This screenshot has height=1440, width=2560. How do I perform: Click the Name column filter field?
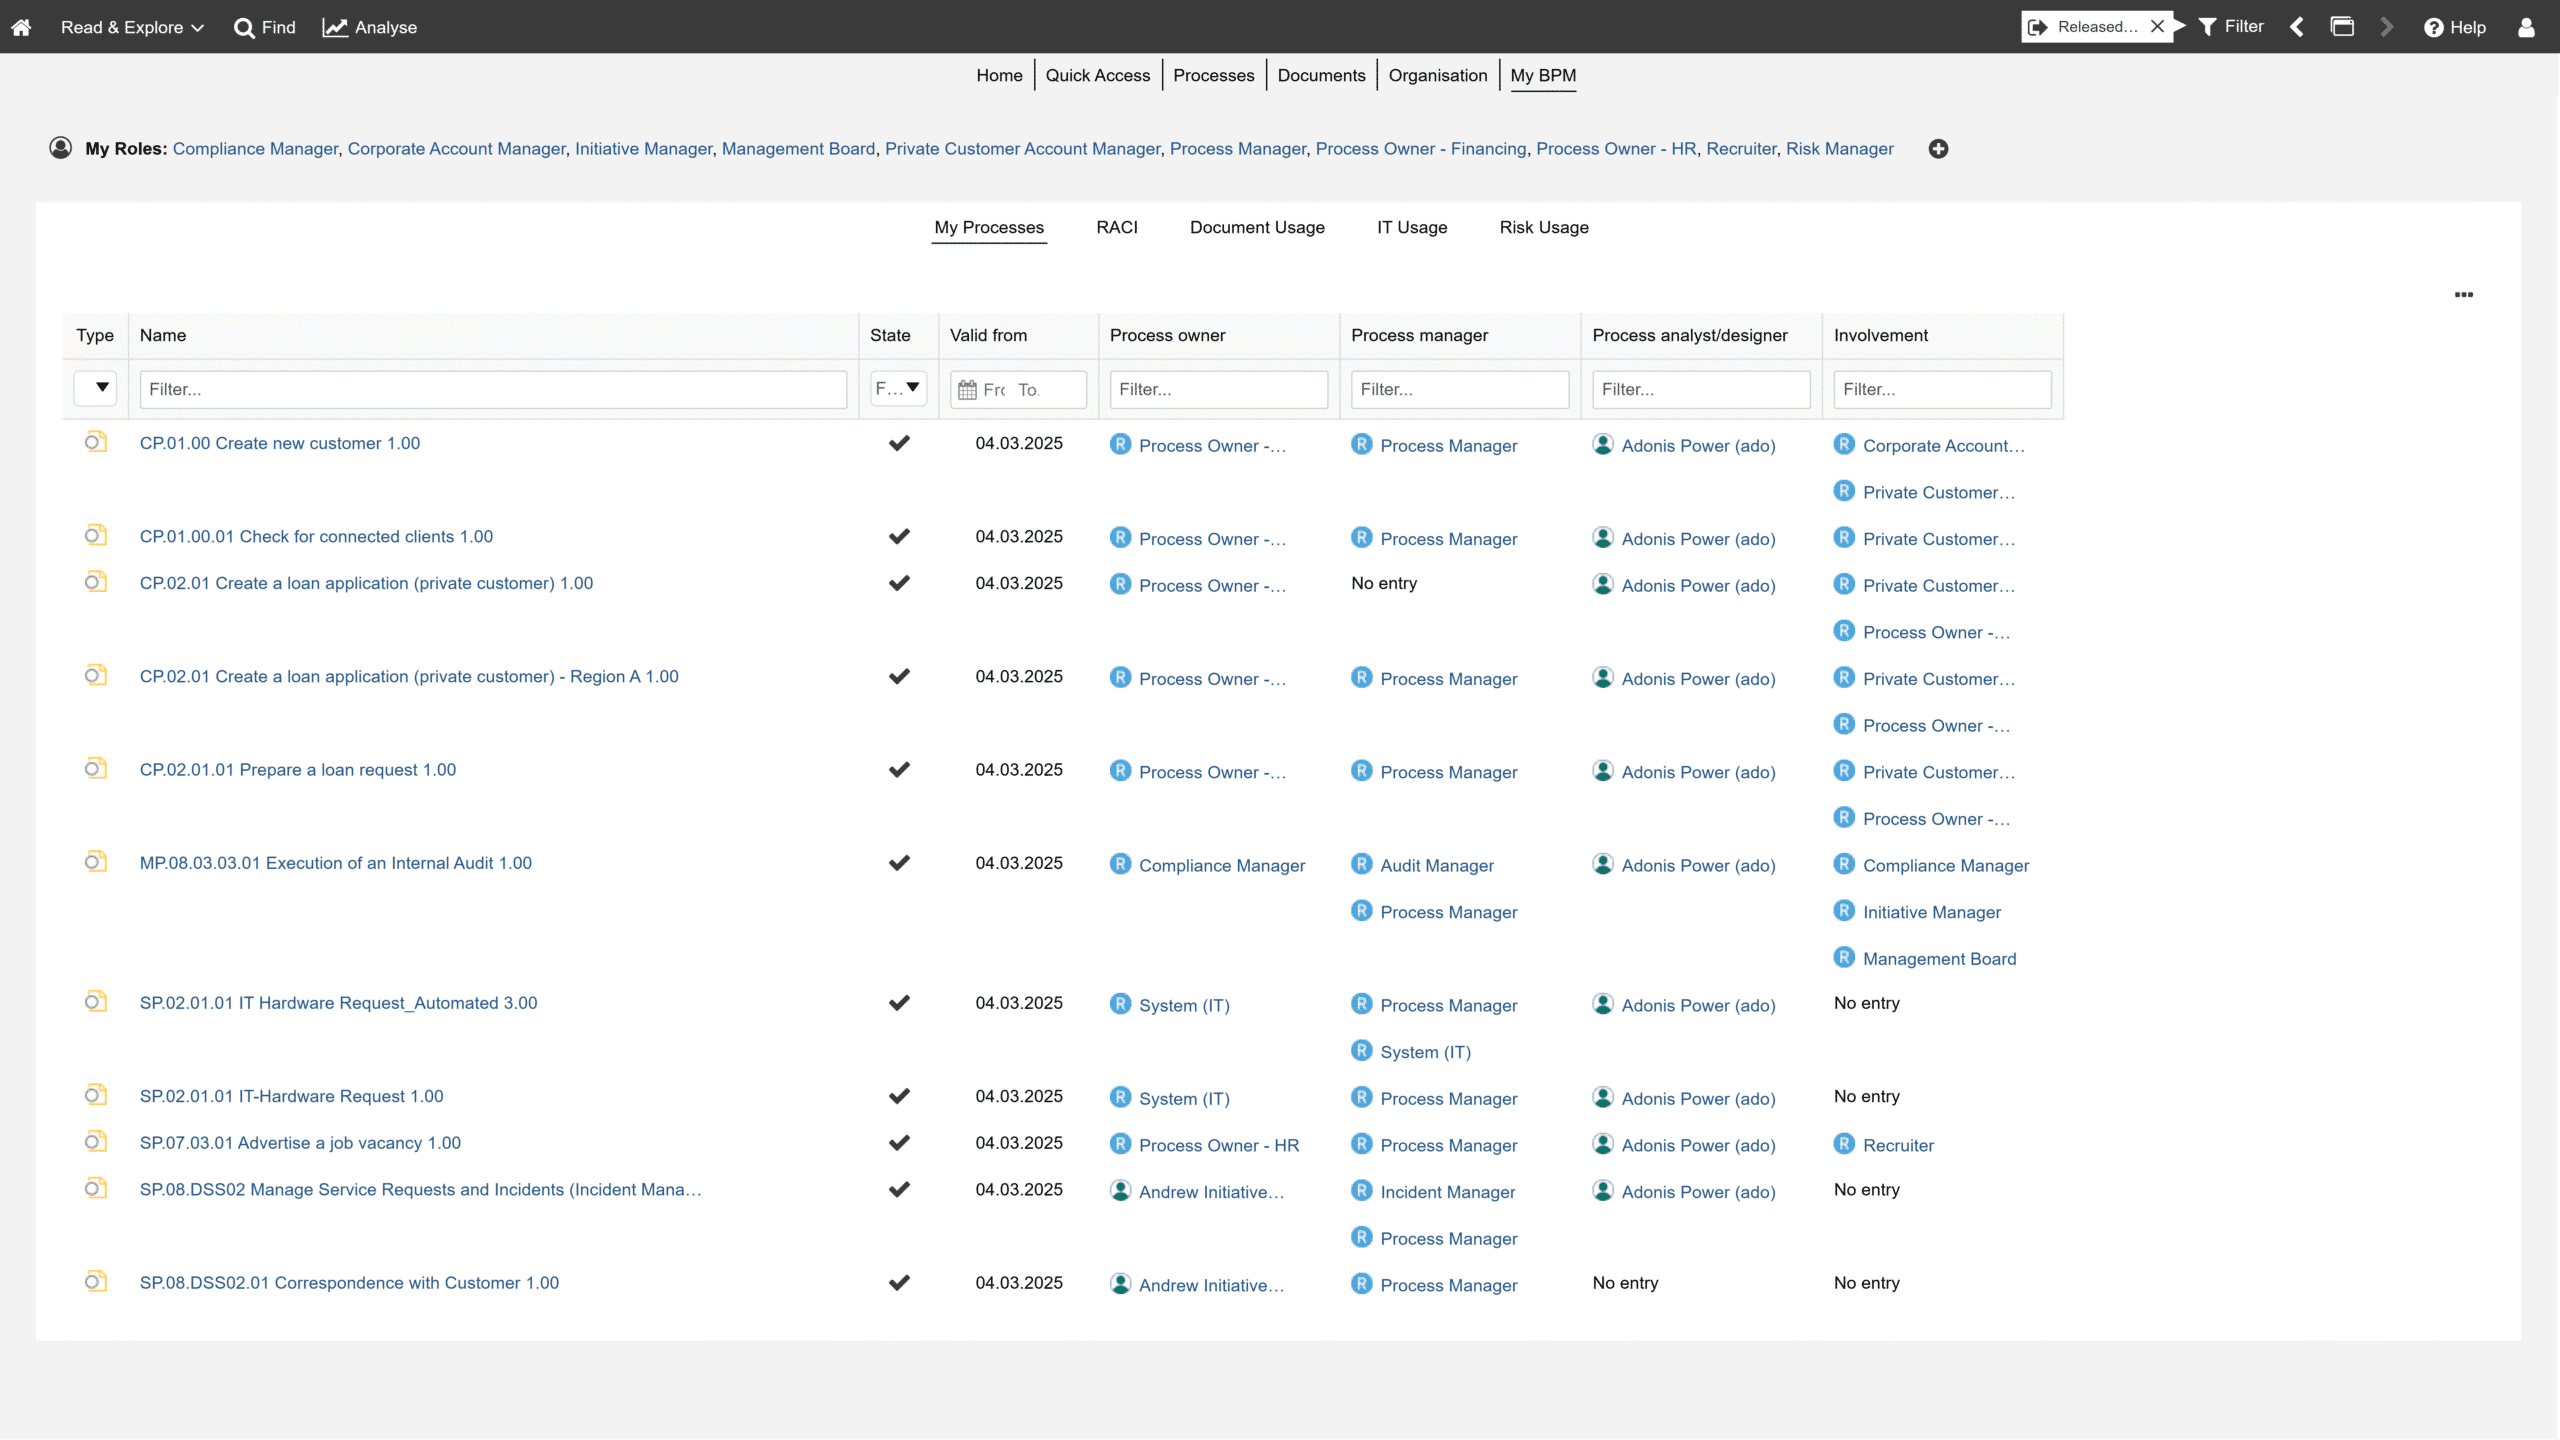tap(493, 389)
